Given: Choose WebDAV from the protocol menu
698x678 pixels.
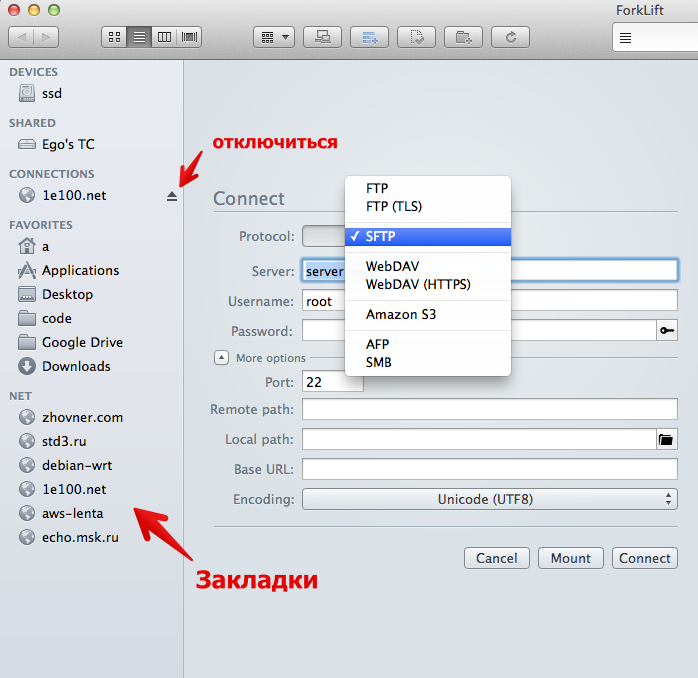Looking at the screenshot, I should point(428,266).
